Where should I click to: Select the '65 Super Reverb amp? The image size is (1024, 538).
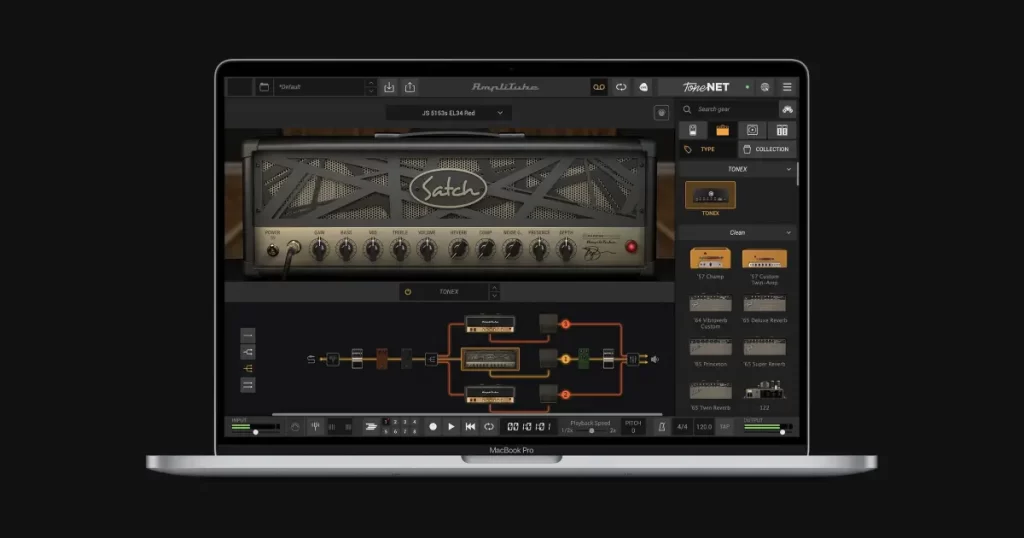pos(764,347)
